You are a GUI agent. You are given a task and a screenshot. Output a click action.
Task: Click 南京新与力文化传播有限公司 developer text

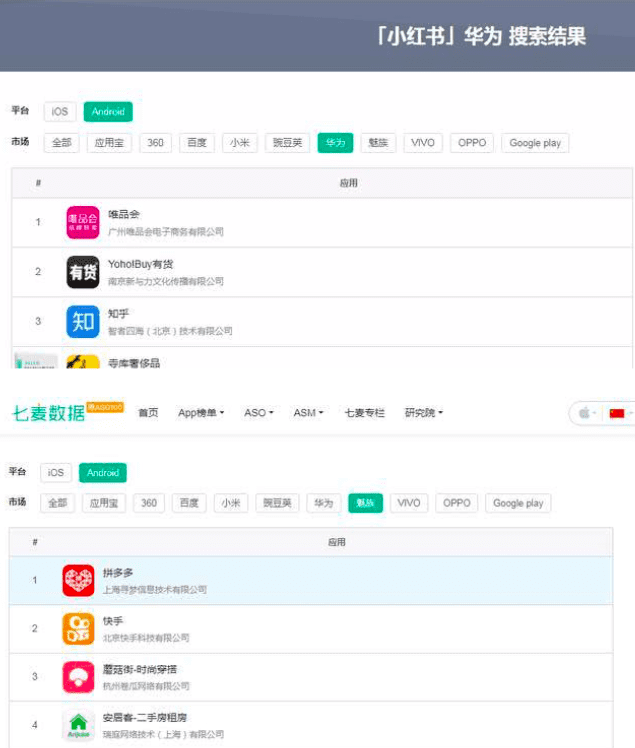click(x=166, y=281)
